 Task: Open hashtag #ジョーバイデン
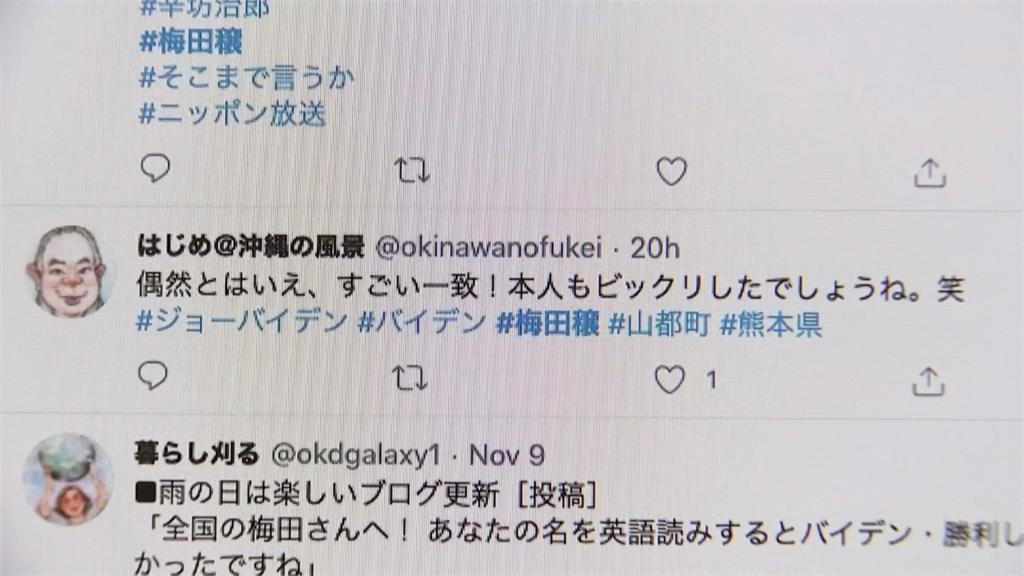tap(242, 322)
